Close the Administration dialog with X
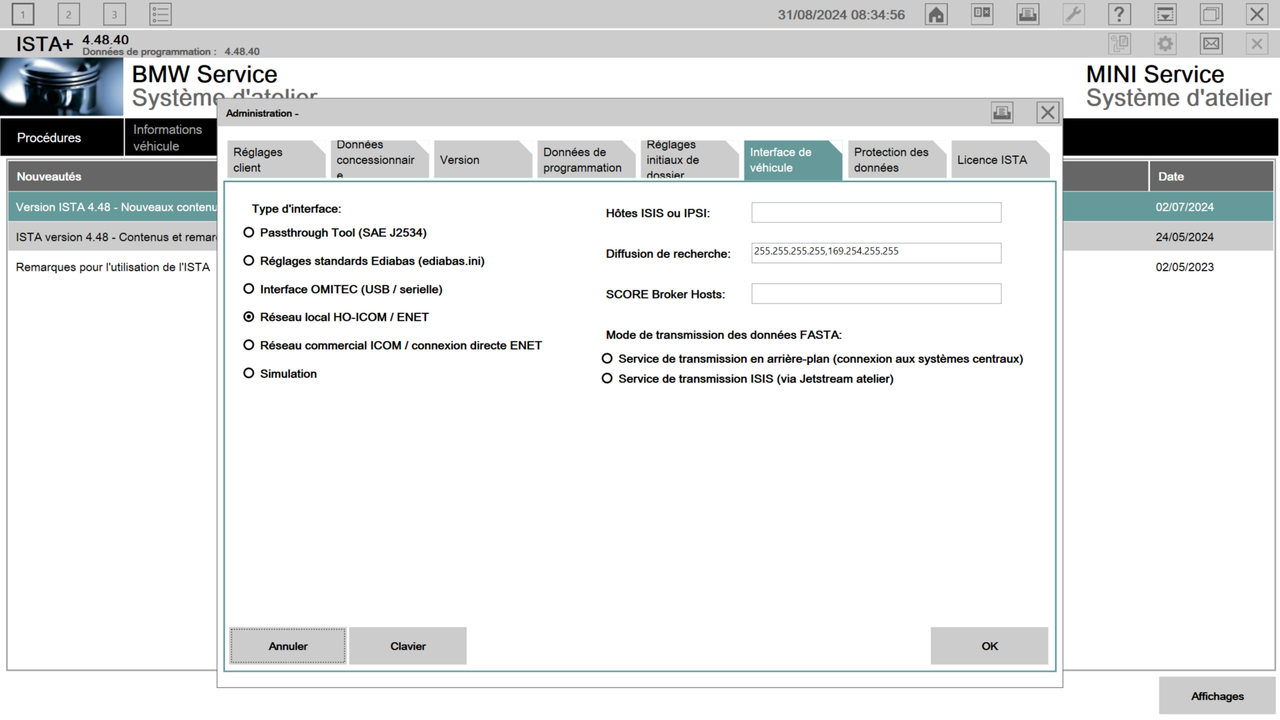1280x720 pixels. (x=1047, y=113)
